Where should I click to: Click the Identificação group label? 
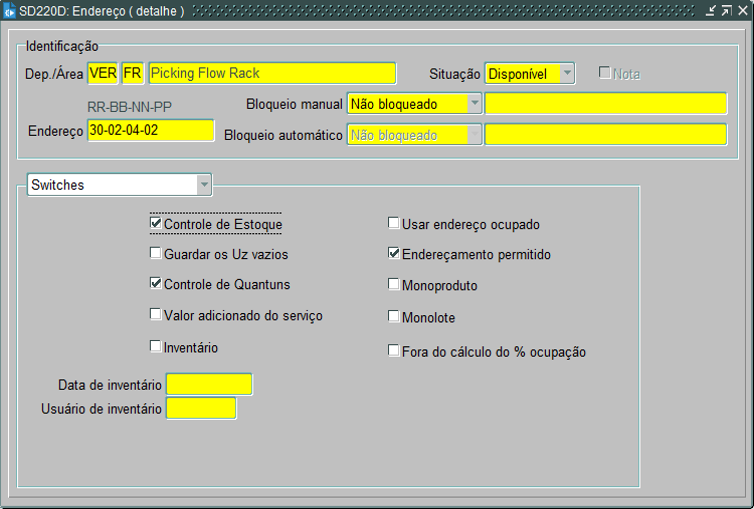click(62, 46)
